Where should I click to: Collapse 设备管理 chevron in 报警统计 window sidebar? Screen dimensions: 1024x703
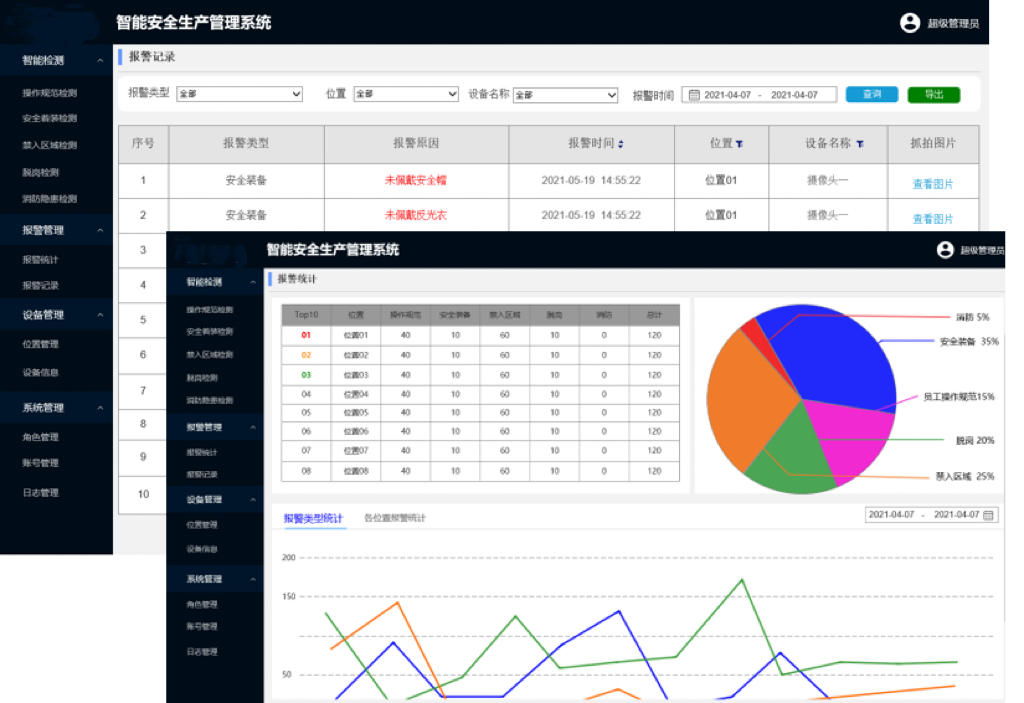click(x=253, y=500)
